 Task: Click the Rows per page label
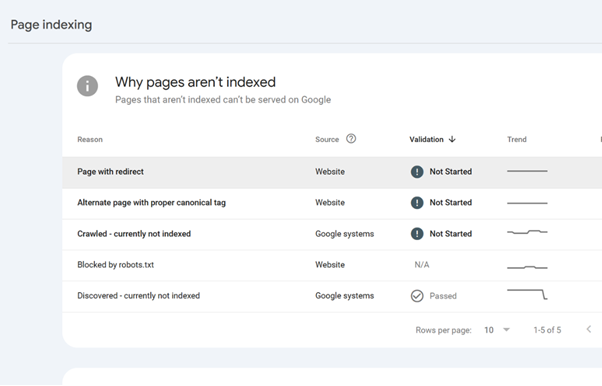443,330
